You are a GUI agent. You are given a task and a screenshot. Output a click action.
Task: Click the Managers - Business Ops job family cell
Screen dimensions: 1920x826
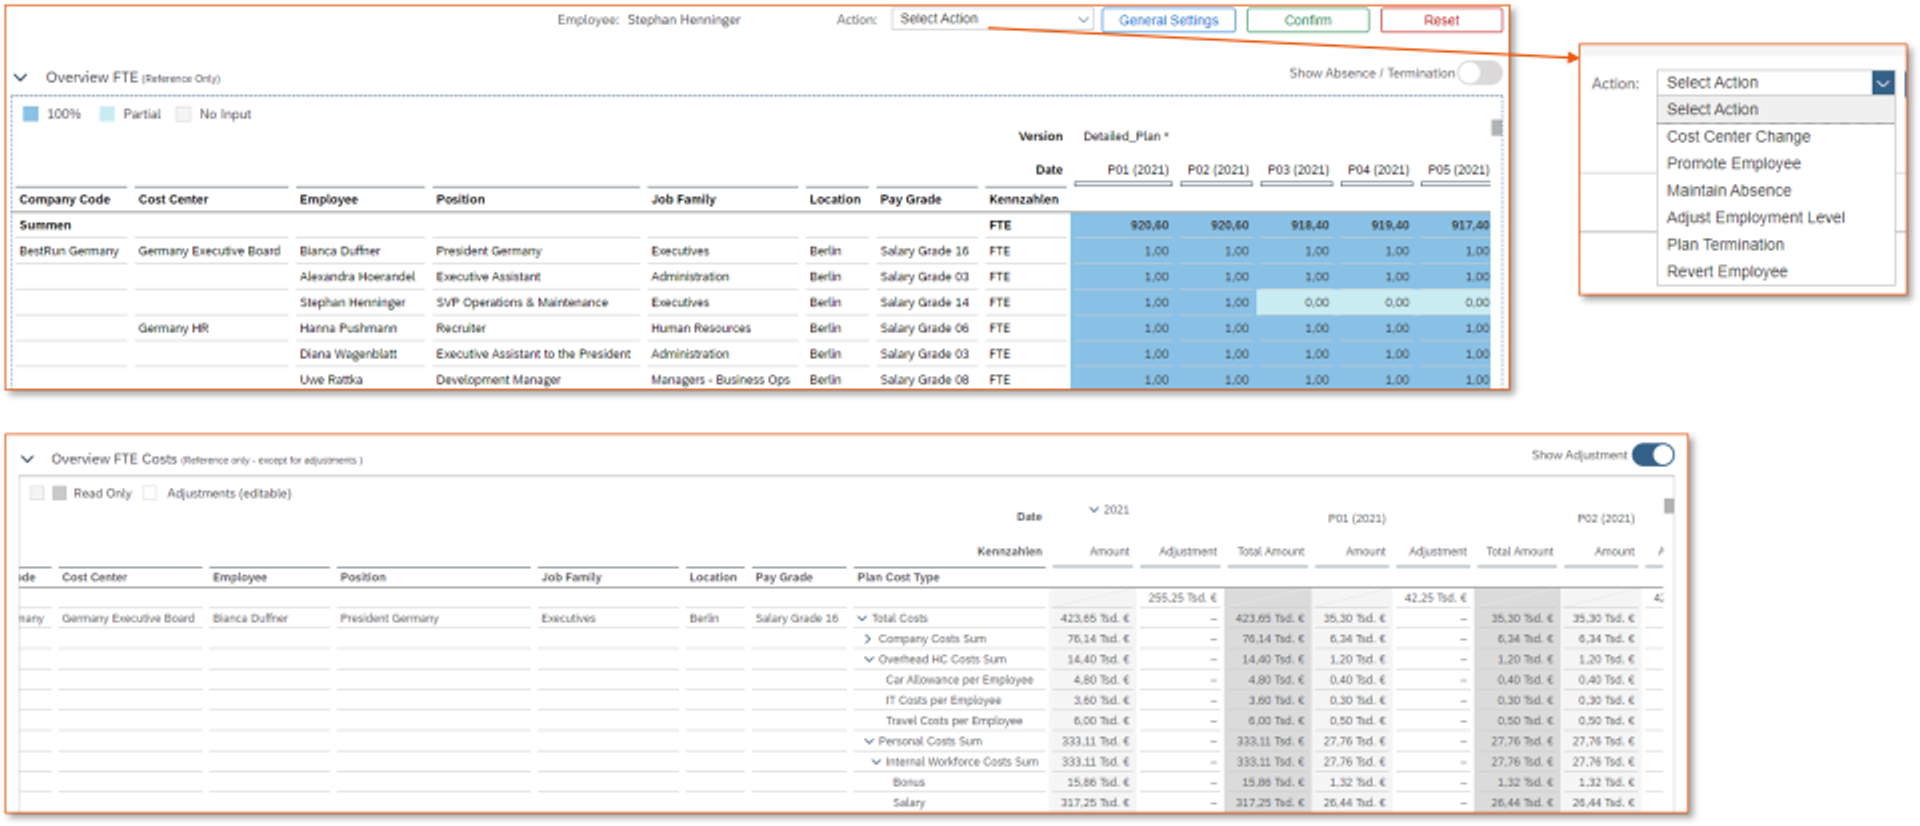point(720,380)
